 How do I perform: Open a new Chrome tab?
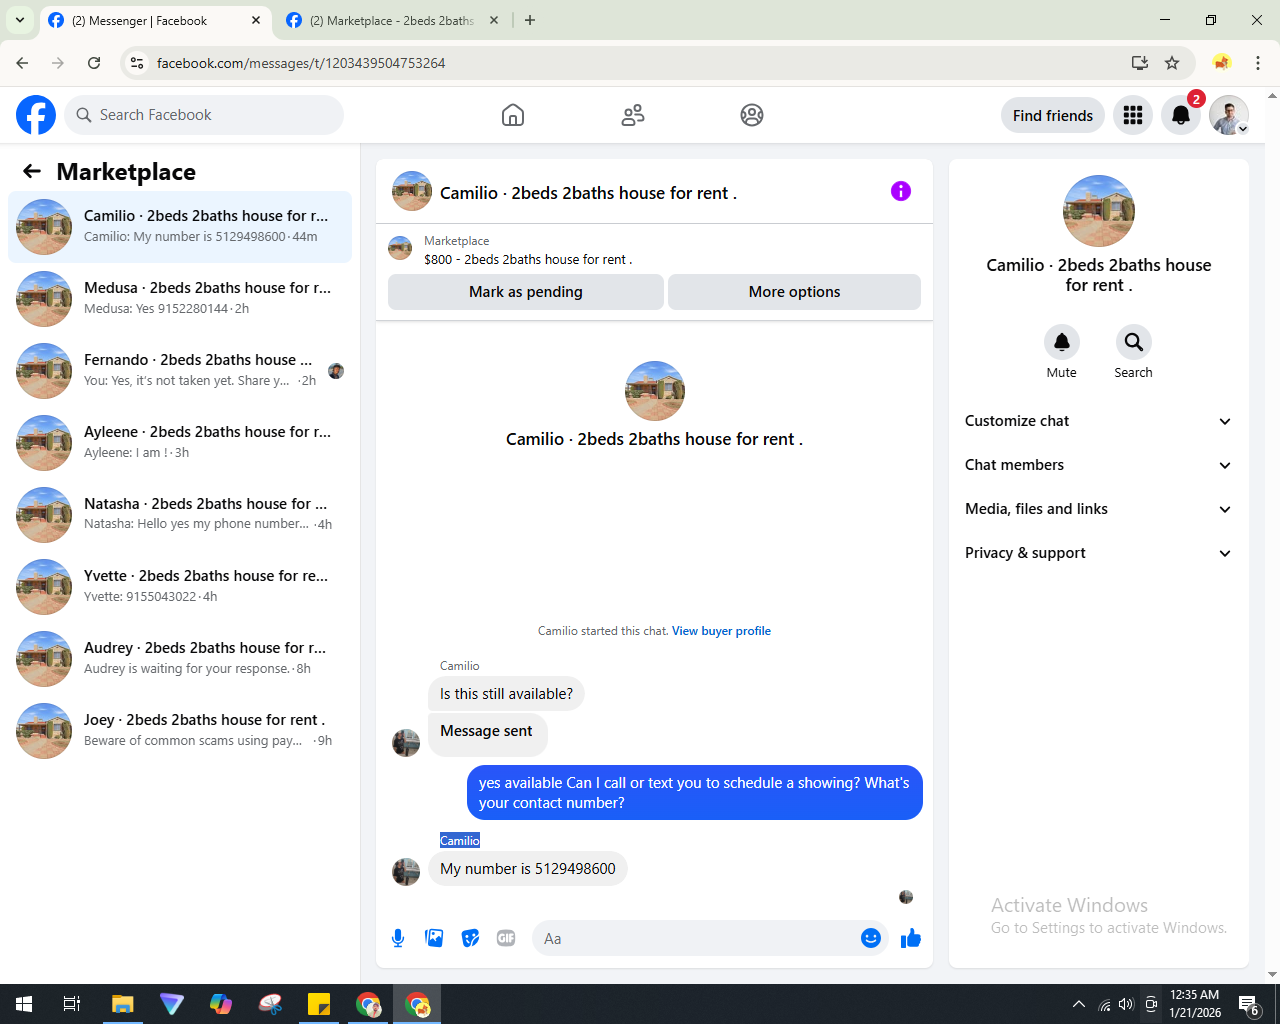pyautogui.click(x=530, y=20)
